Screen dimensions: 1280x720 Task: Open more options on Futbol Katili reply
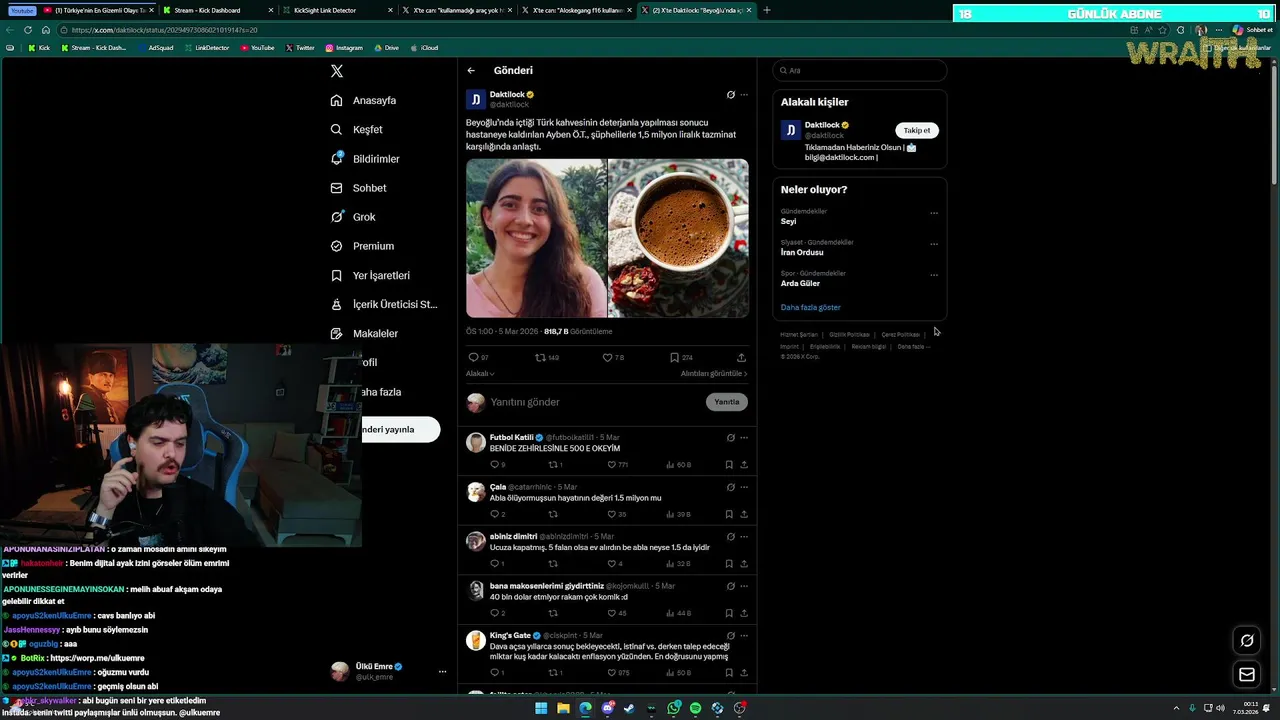point(743,438)
